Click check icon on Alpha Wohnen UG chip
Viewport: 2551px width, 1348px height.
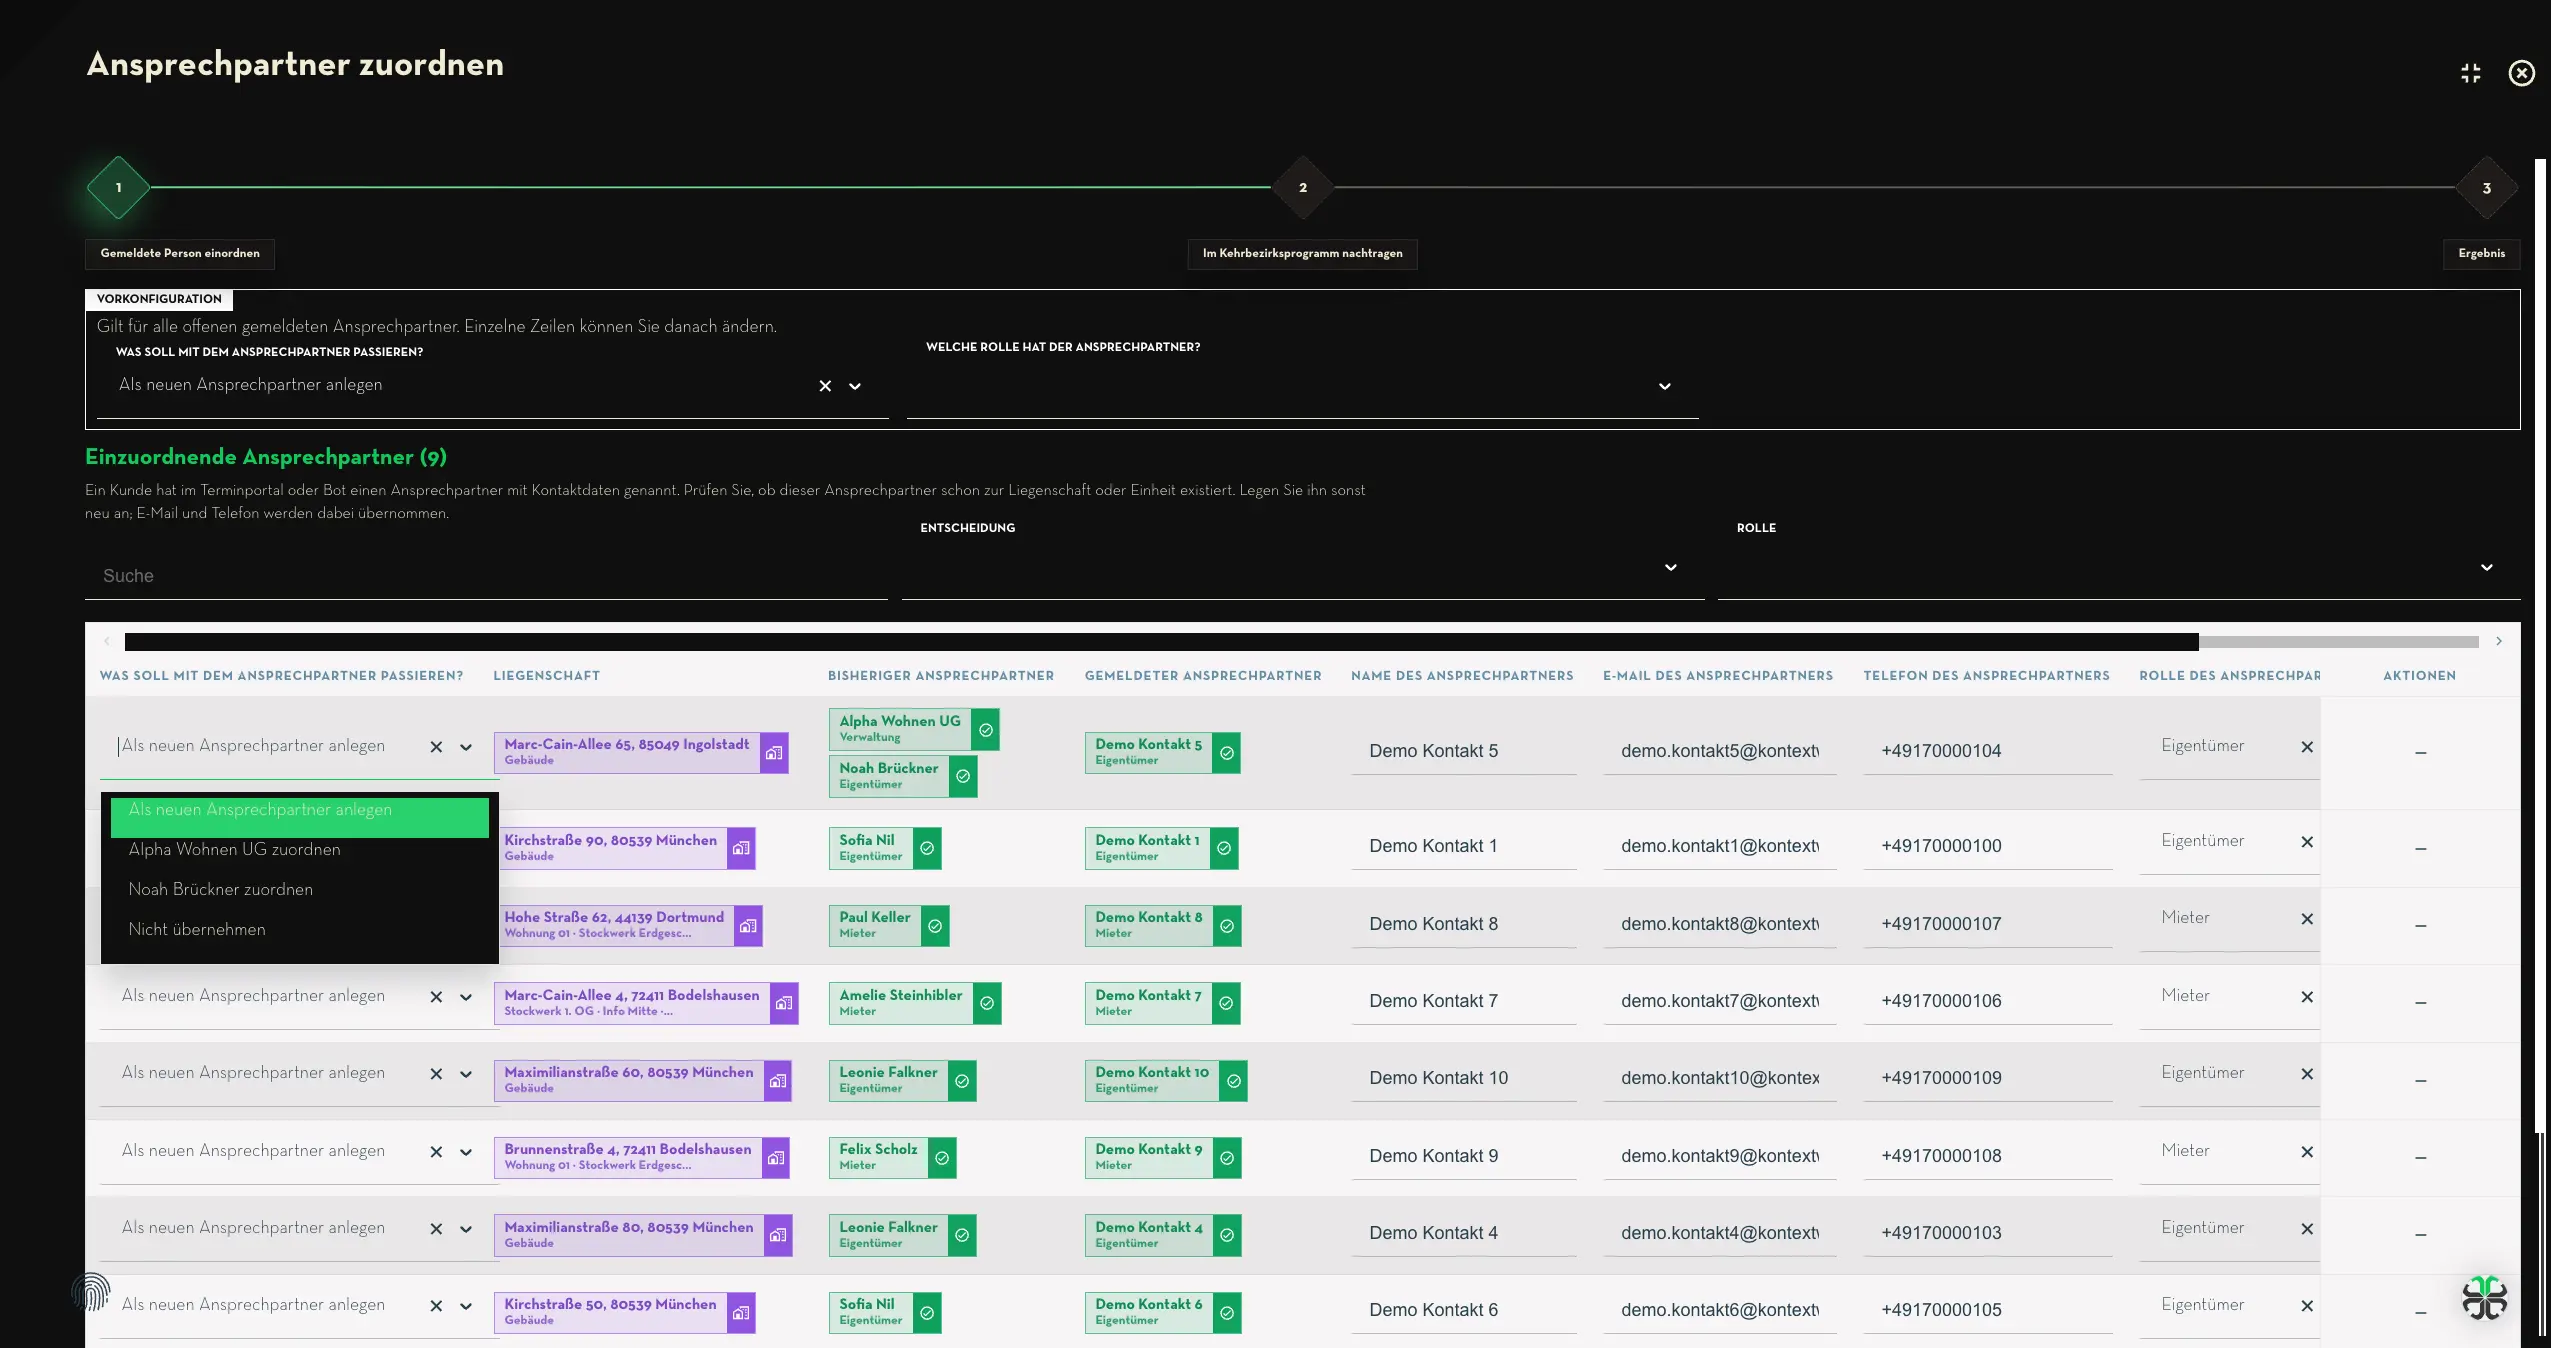pos(986,730)
